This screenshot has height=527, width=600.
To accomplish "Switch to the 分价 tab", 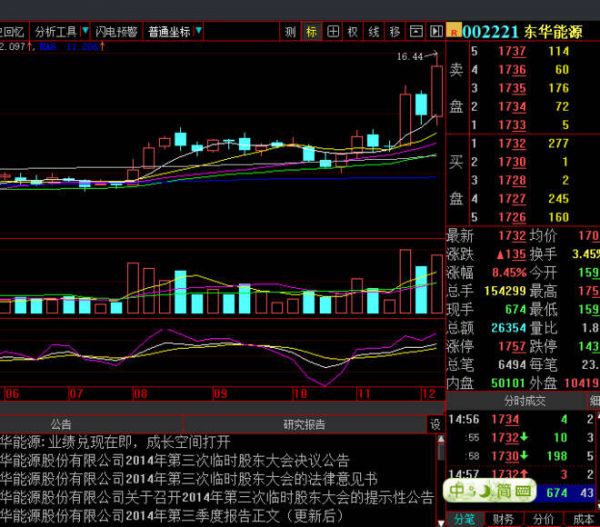I will pyautogui.click(x=543, y=519).
